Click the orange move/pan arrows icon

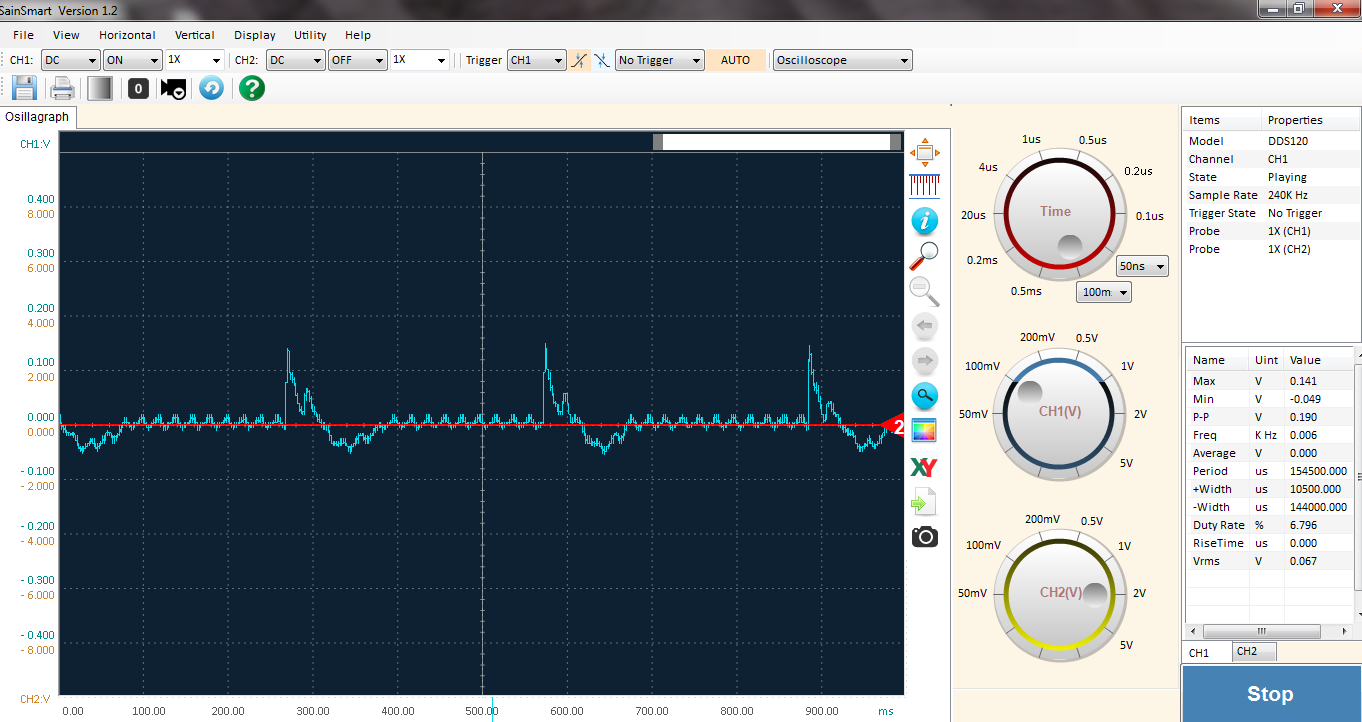click(x=924, y=153)
